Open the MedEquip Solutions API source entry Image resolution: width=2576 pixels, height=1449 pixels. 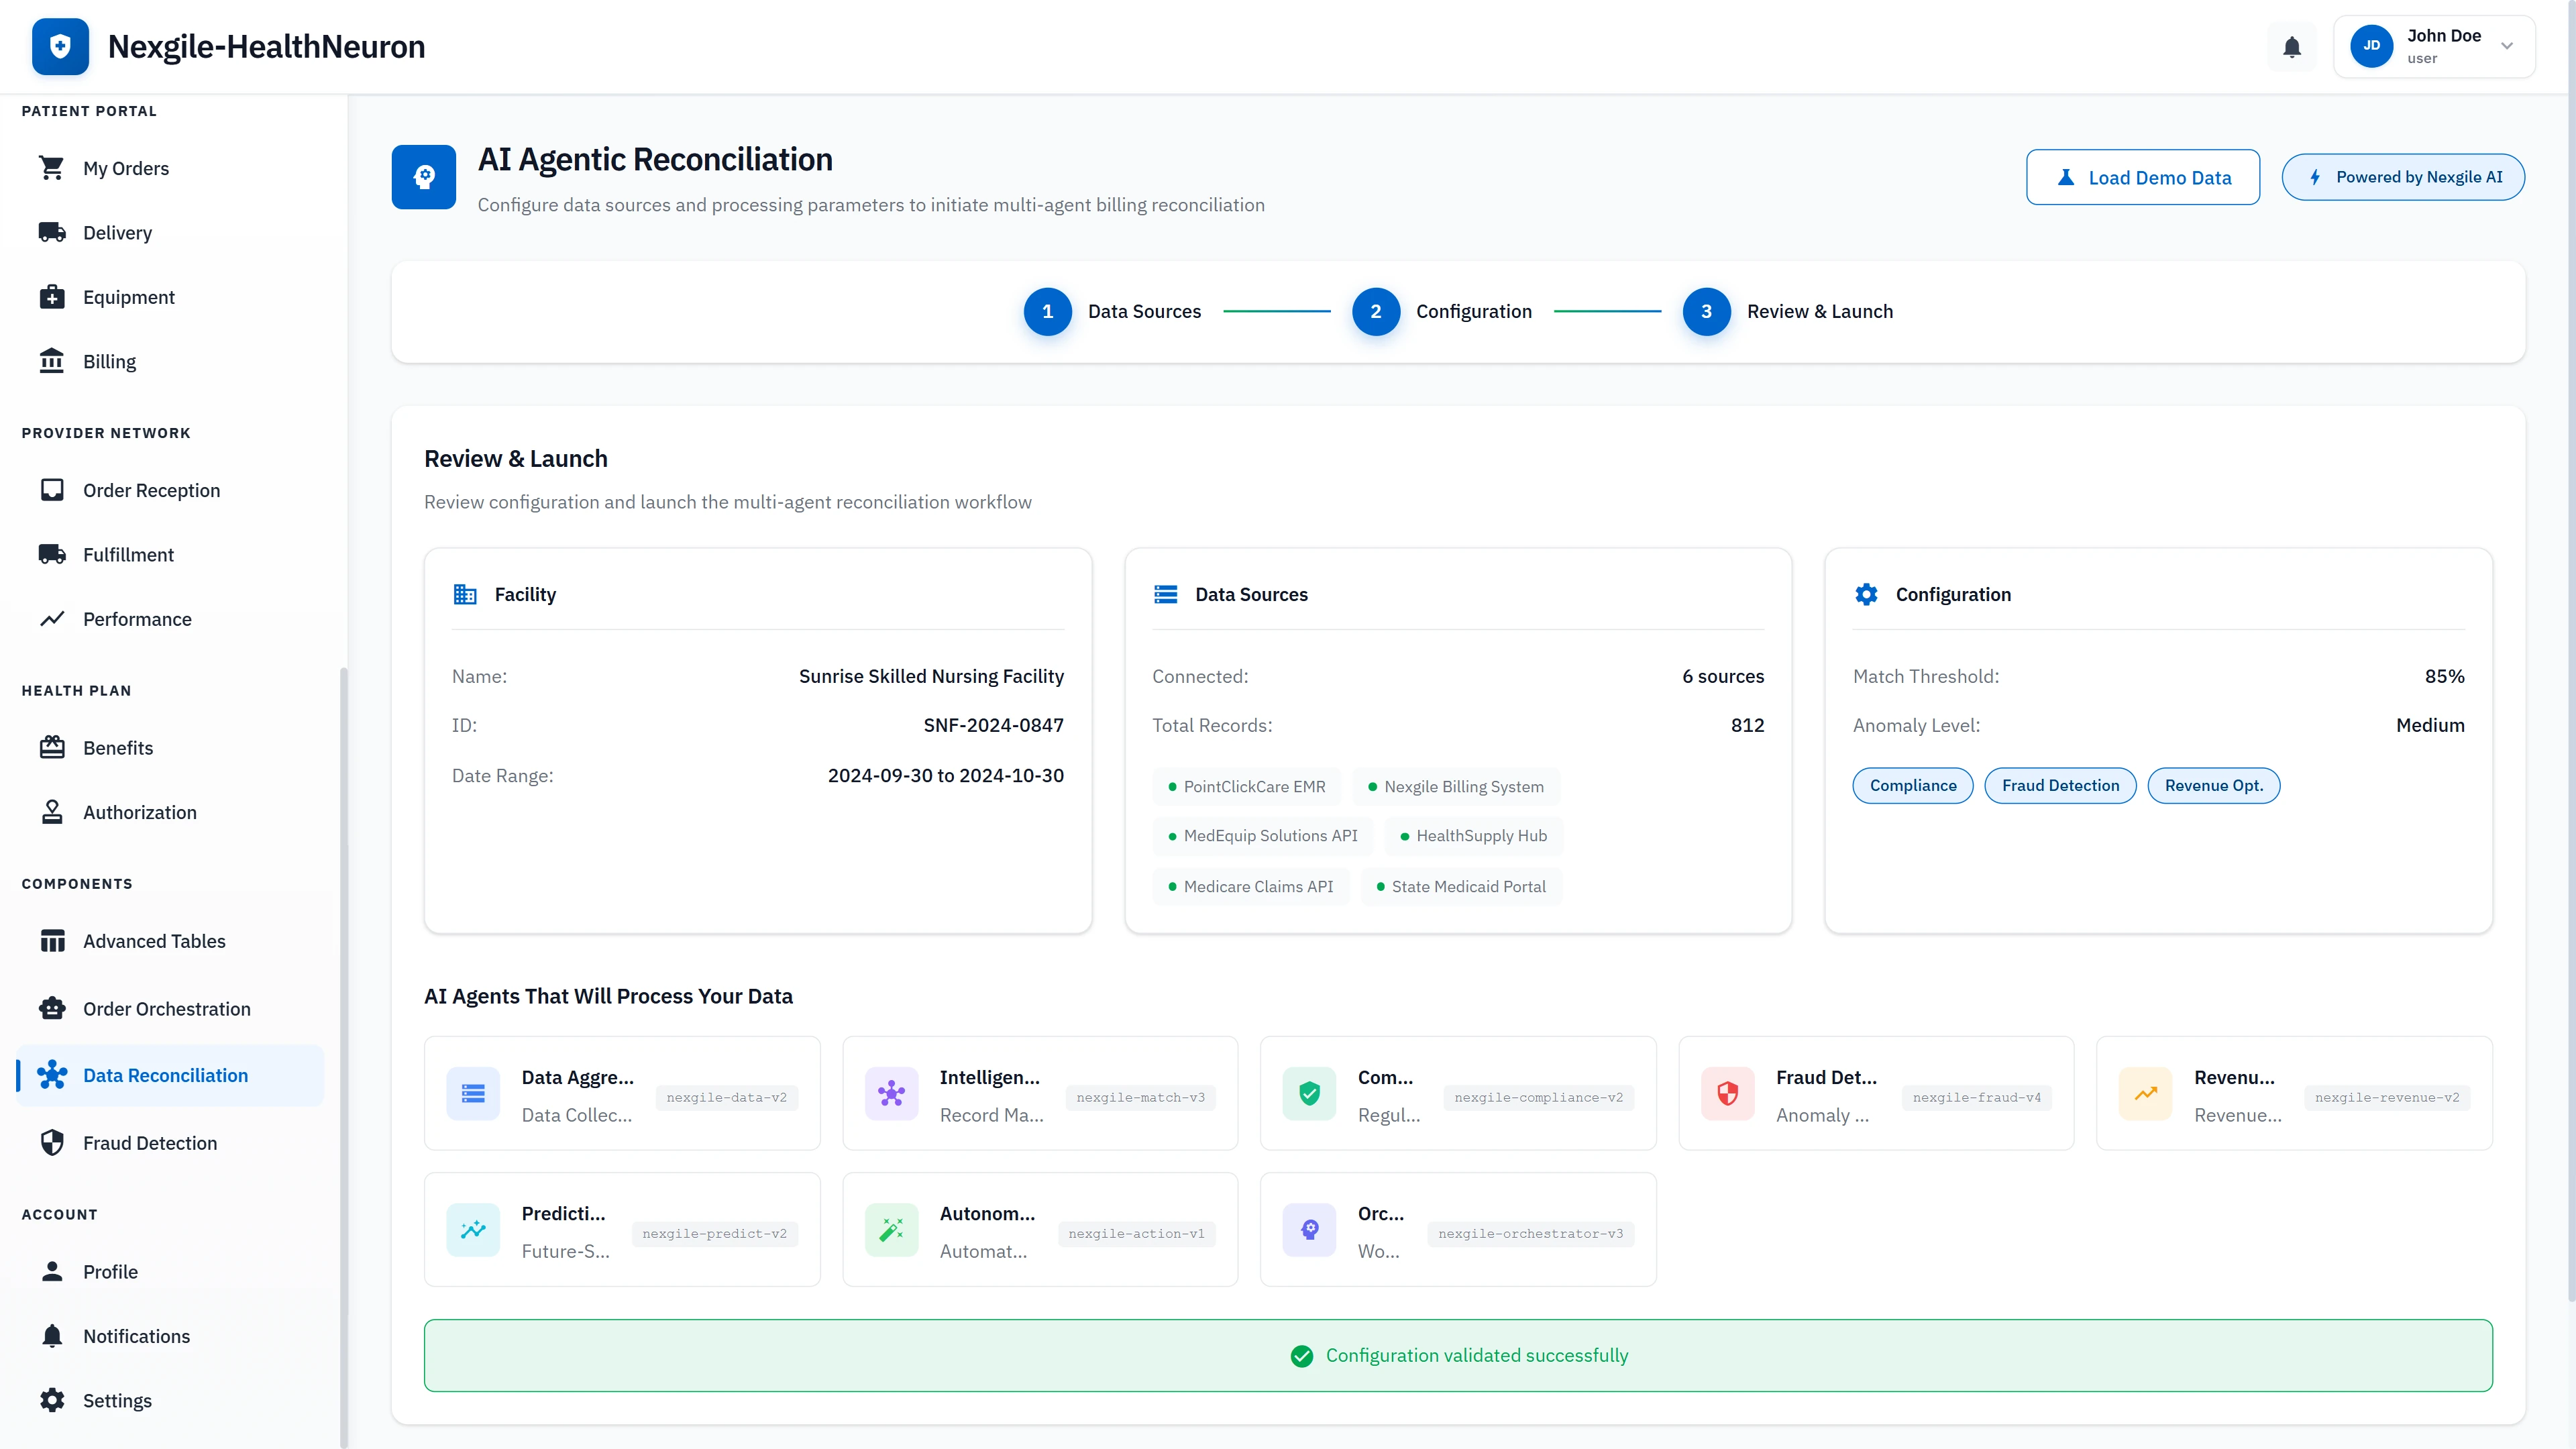point(1263,835)
